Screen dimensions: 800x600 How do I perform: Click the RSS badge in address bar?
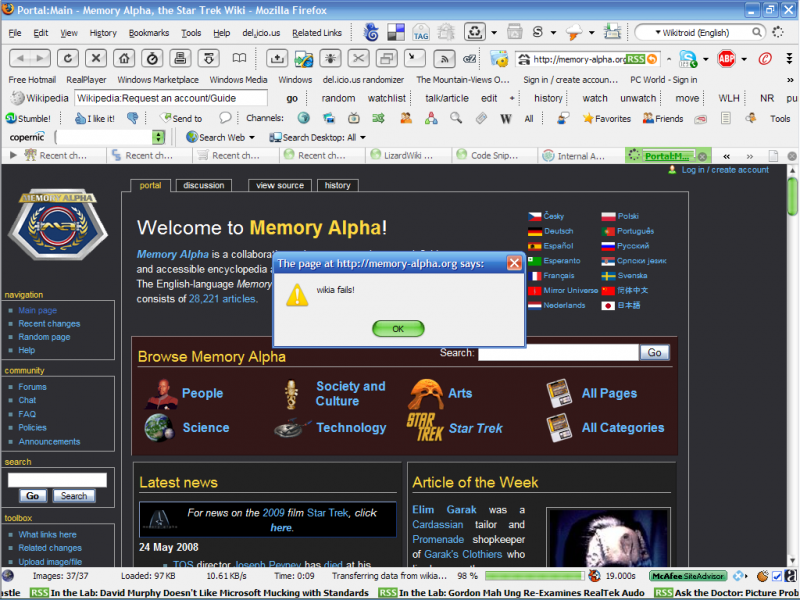635,59
